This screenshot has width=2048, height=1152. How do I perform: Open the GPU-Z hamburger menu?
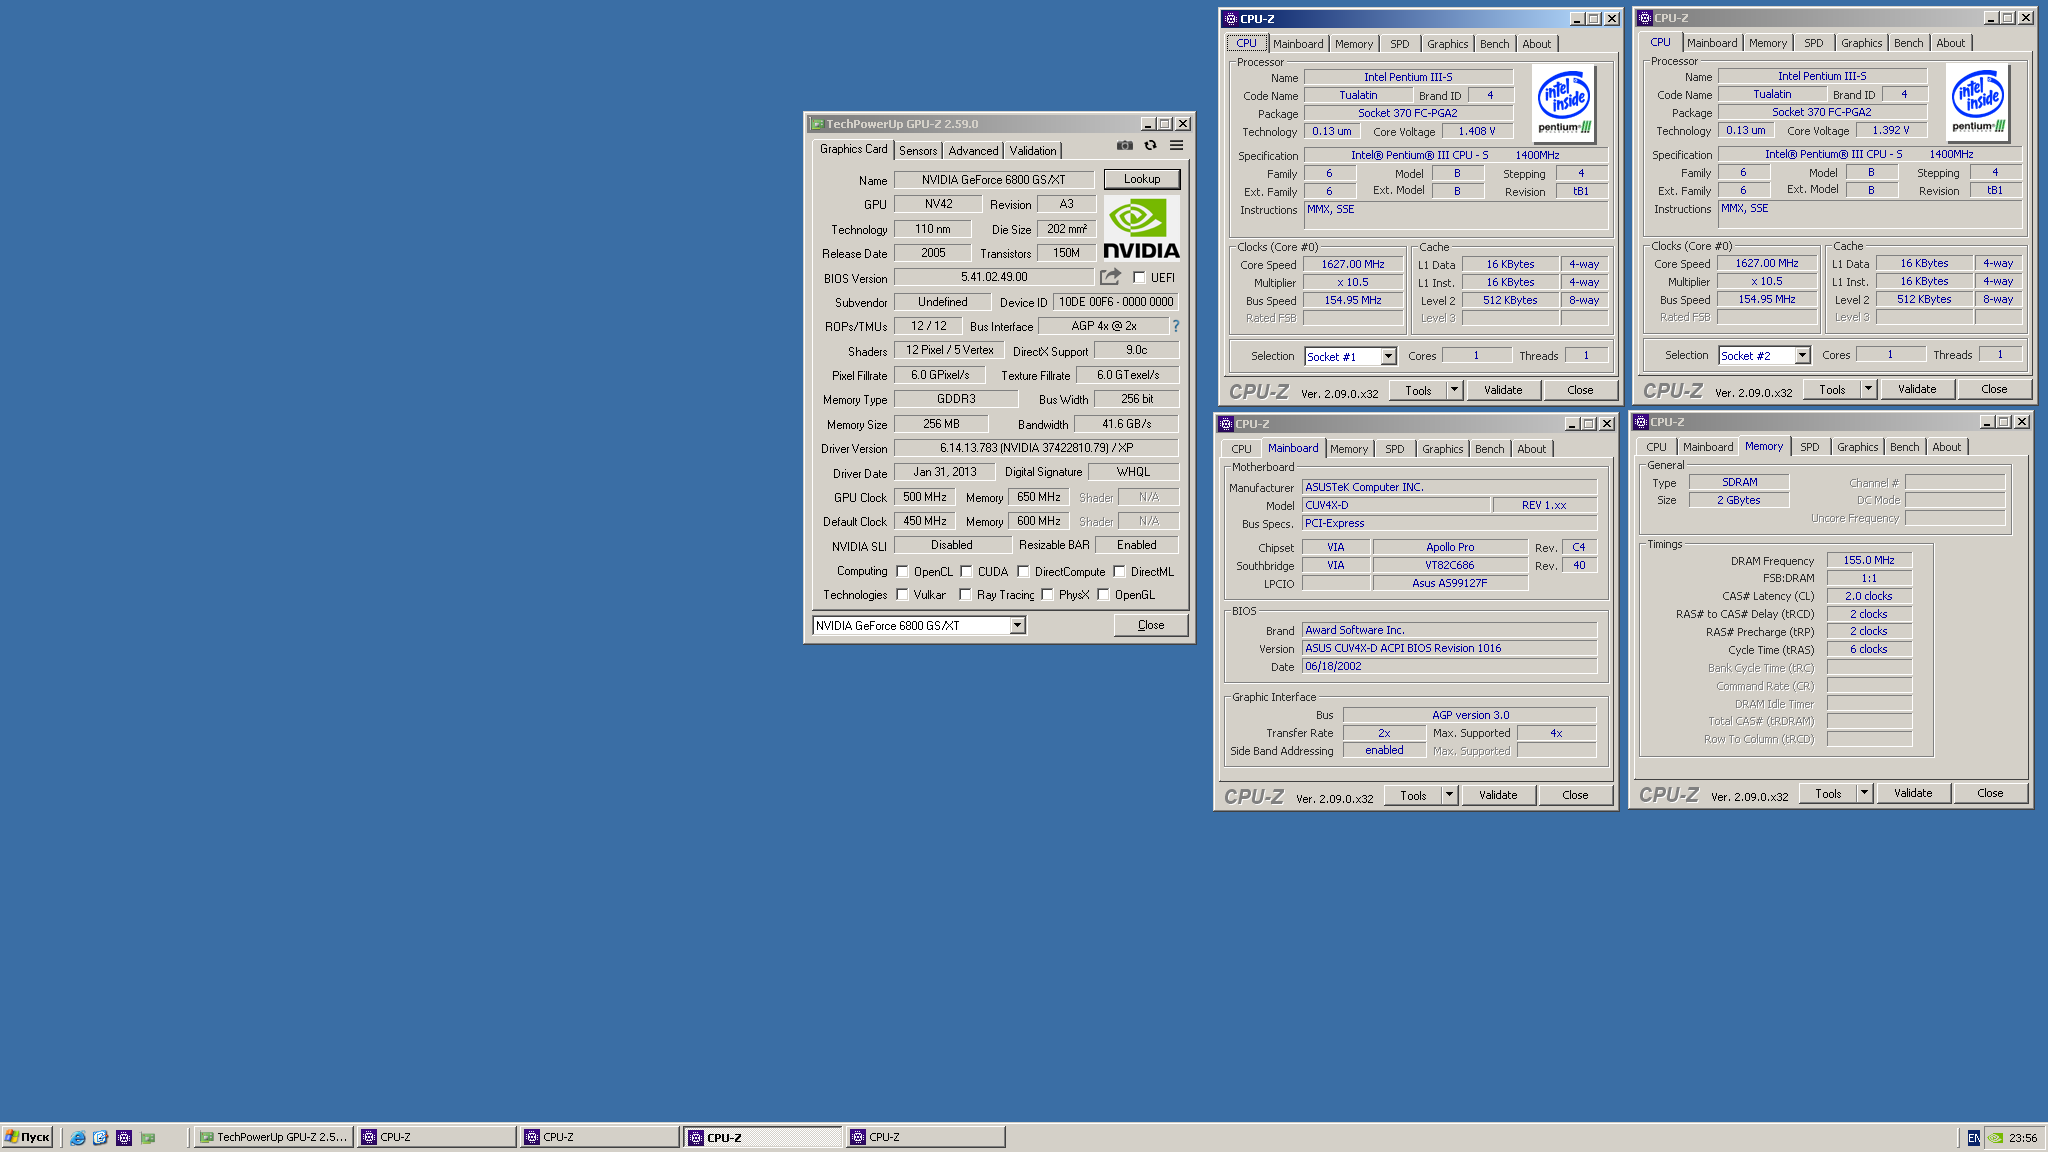(x=1177, y=145)
